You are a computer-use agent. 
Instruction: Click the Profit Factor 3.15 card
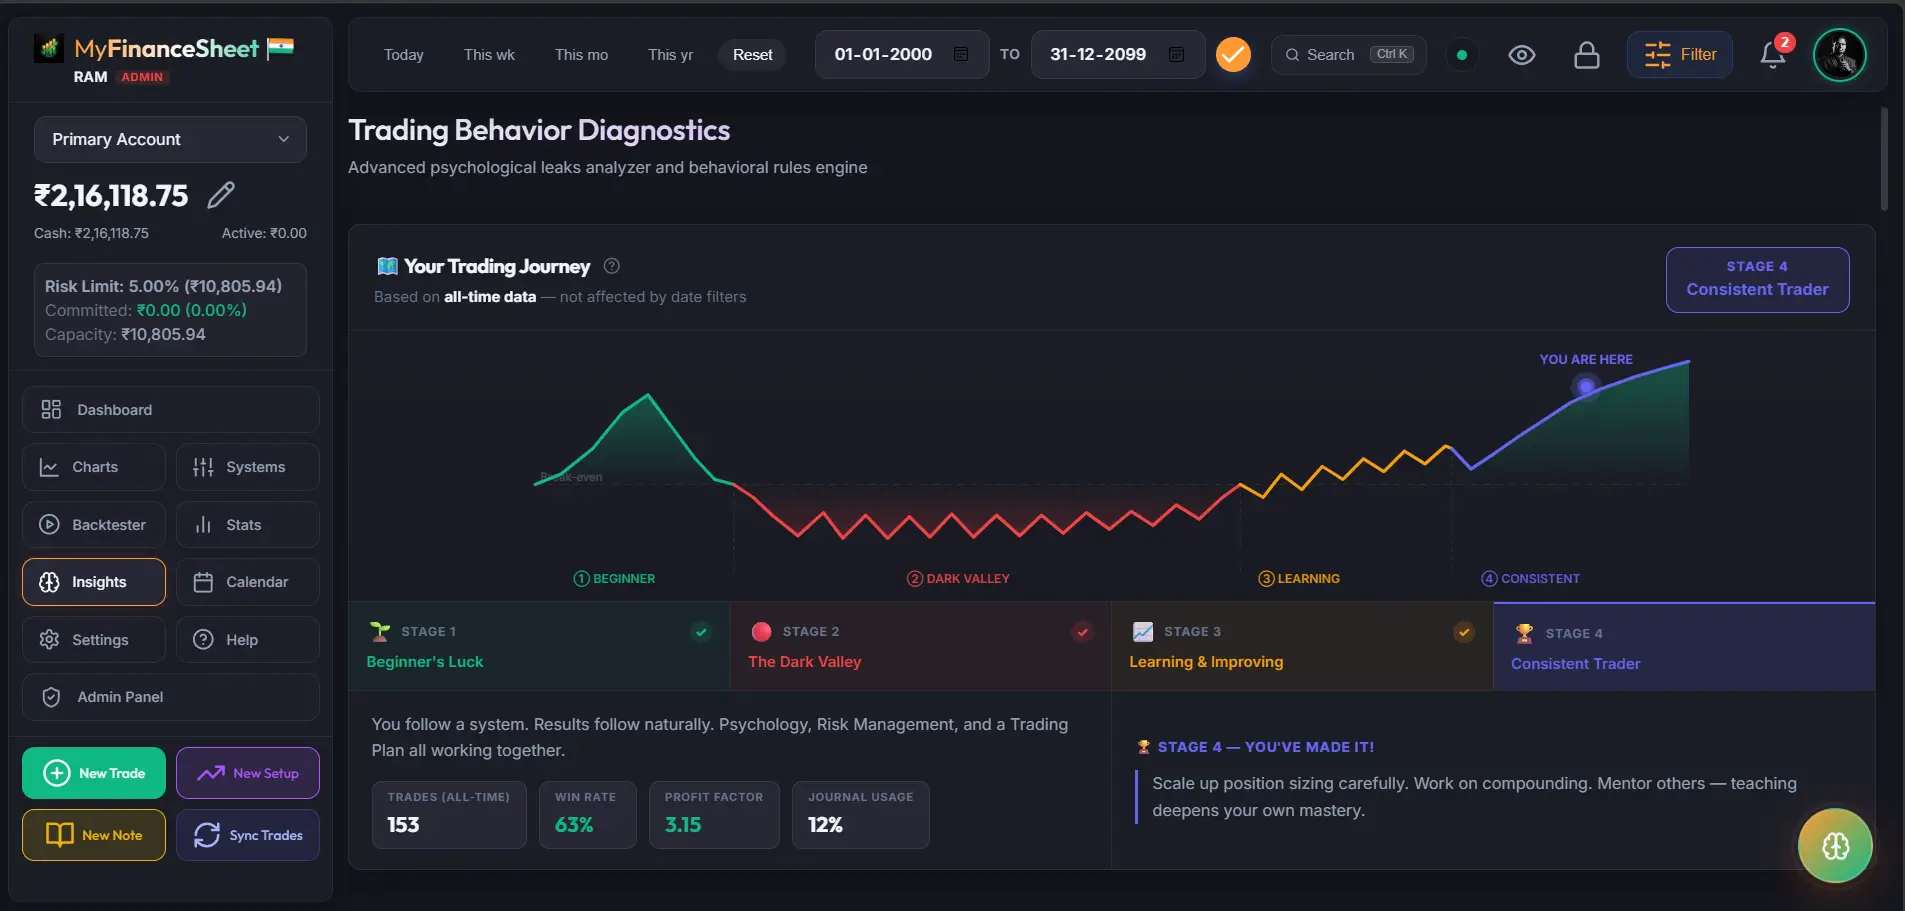(x=714, y=815)
